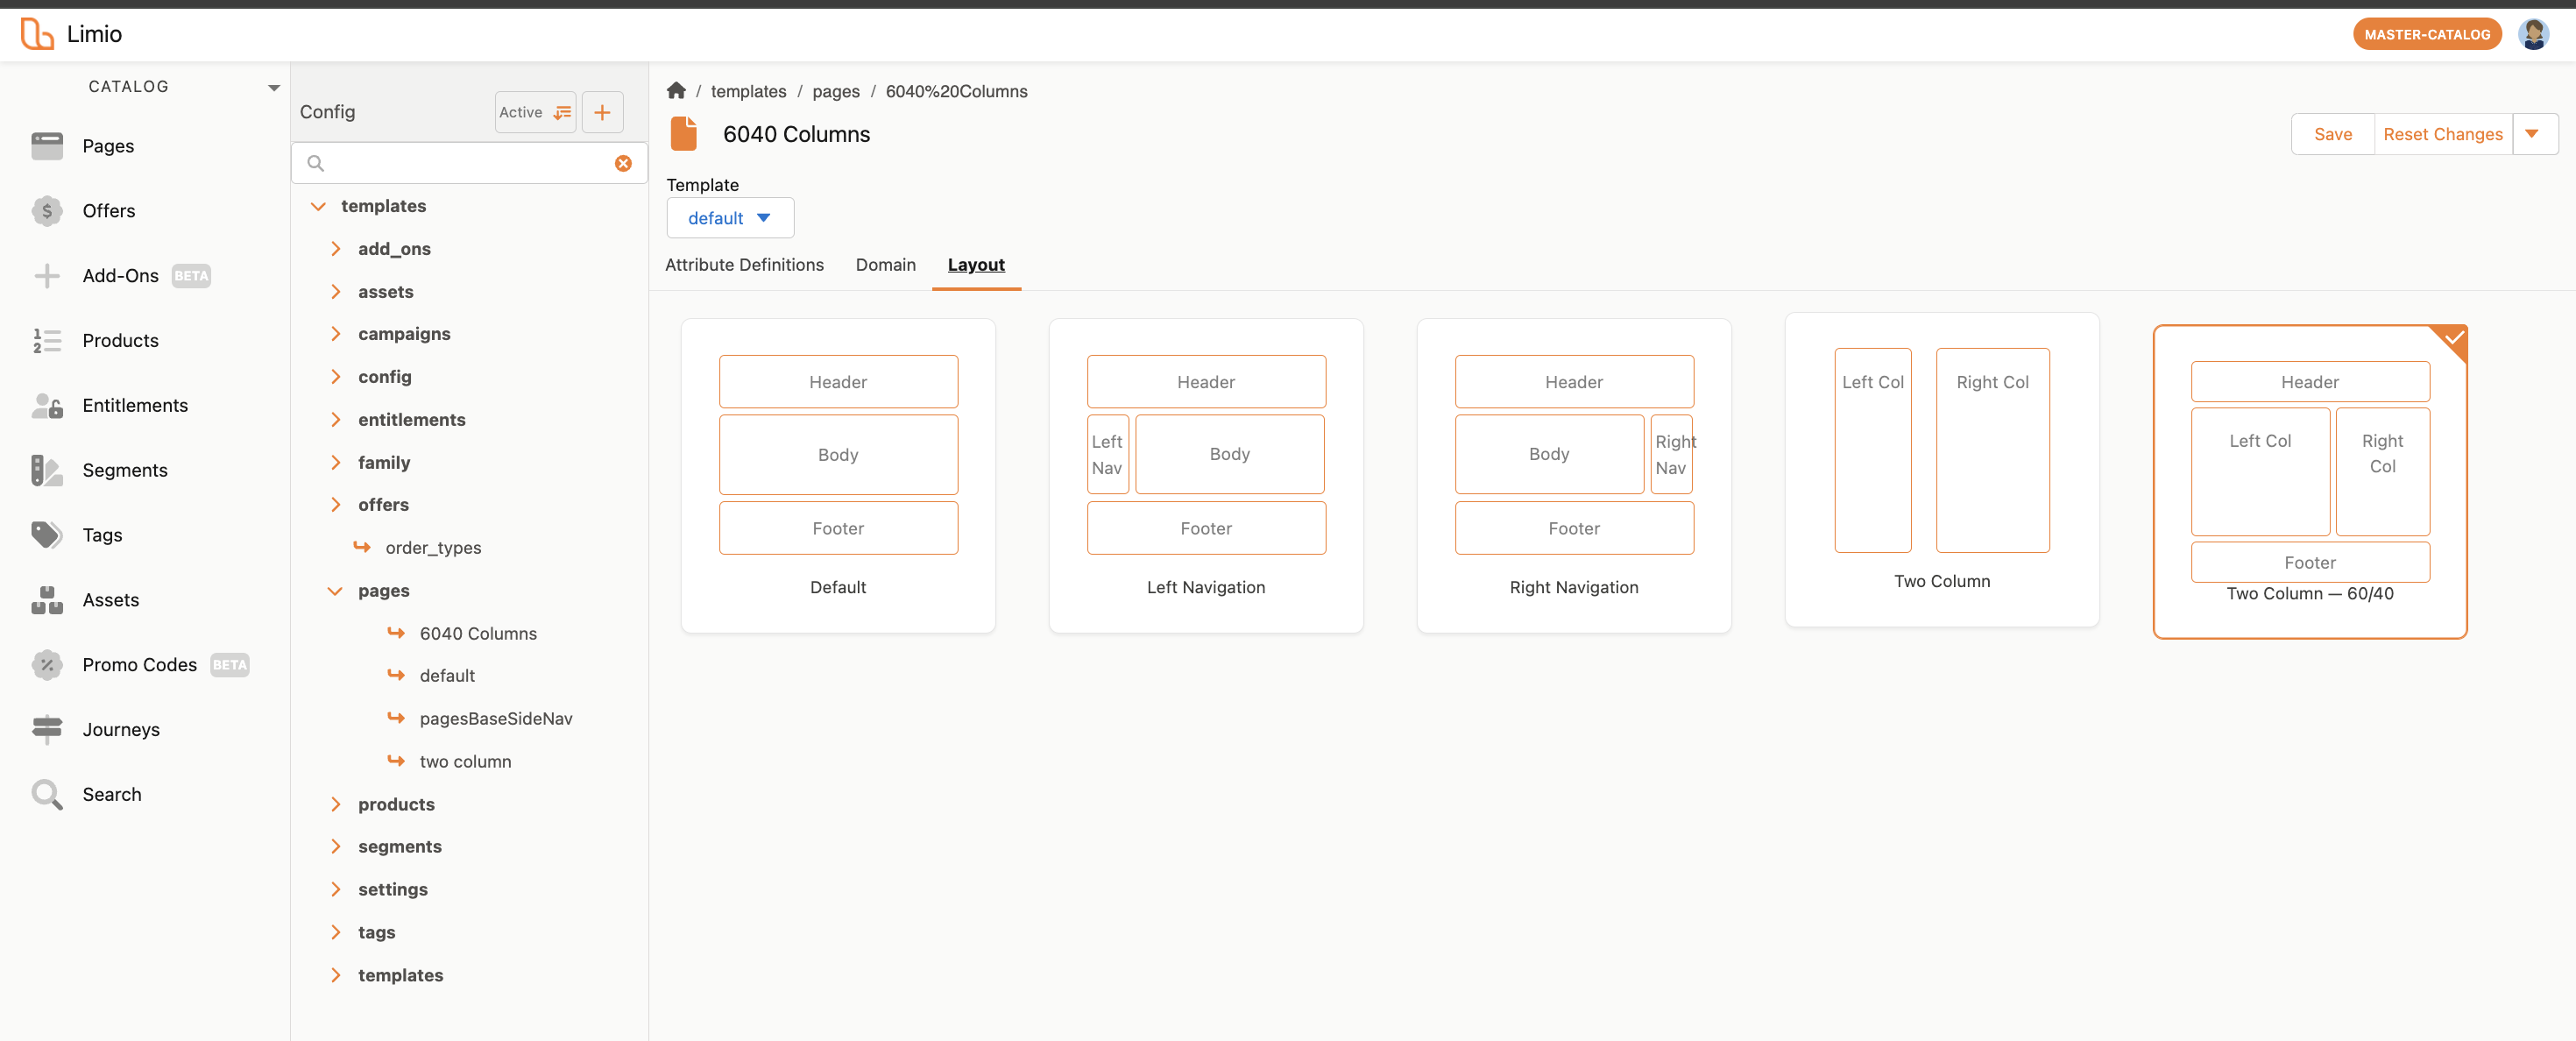Click the Entitlements lock icon
Screen dimensions: 2576x1041
tap(47, 406)
